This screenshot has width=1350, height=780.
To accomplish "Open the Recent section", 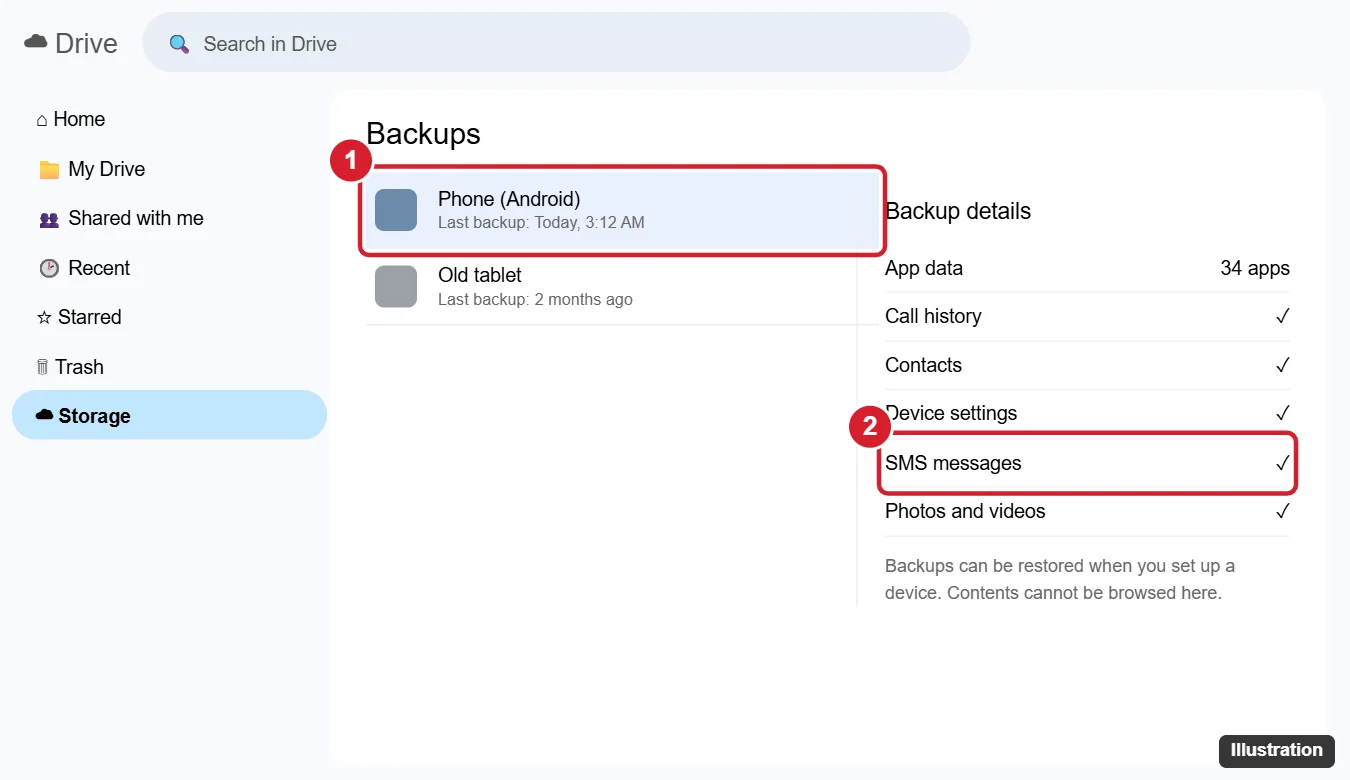I will (x=169, y=268).
